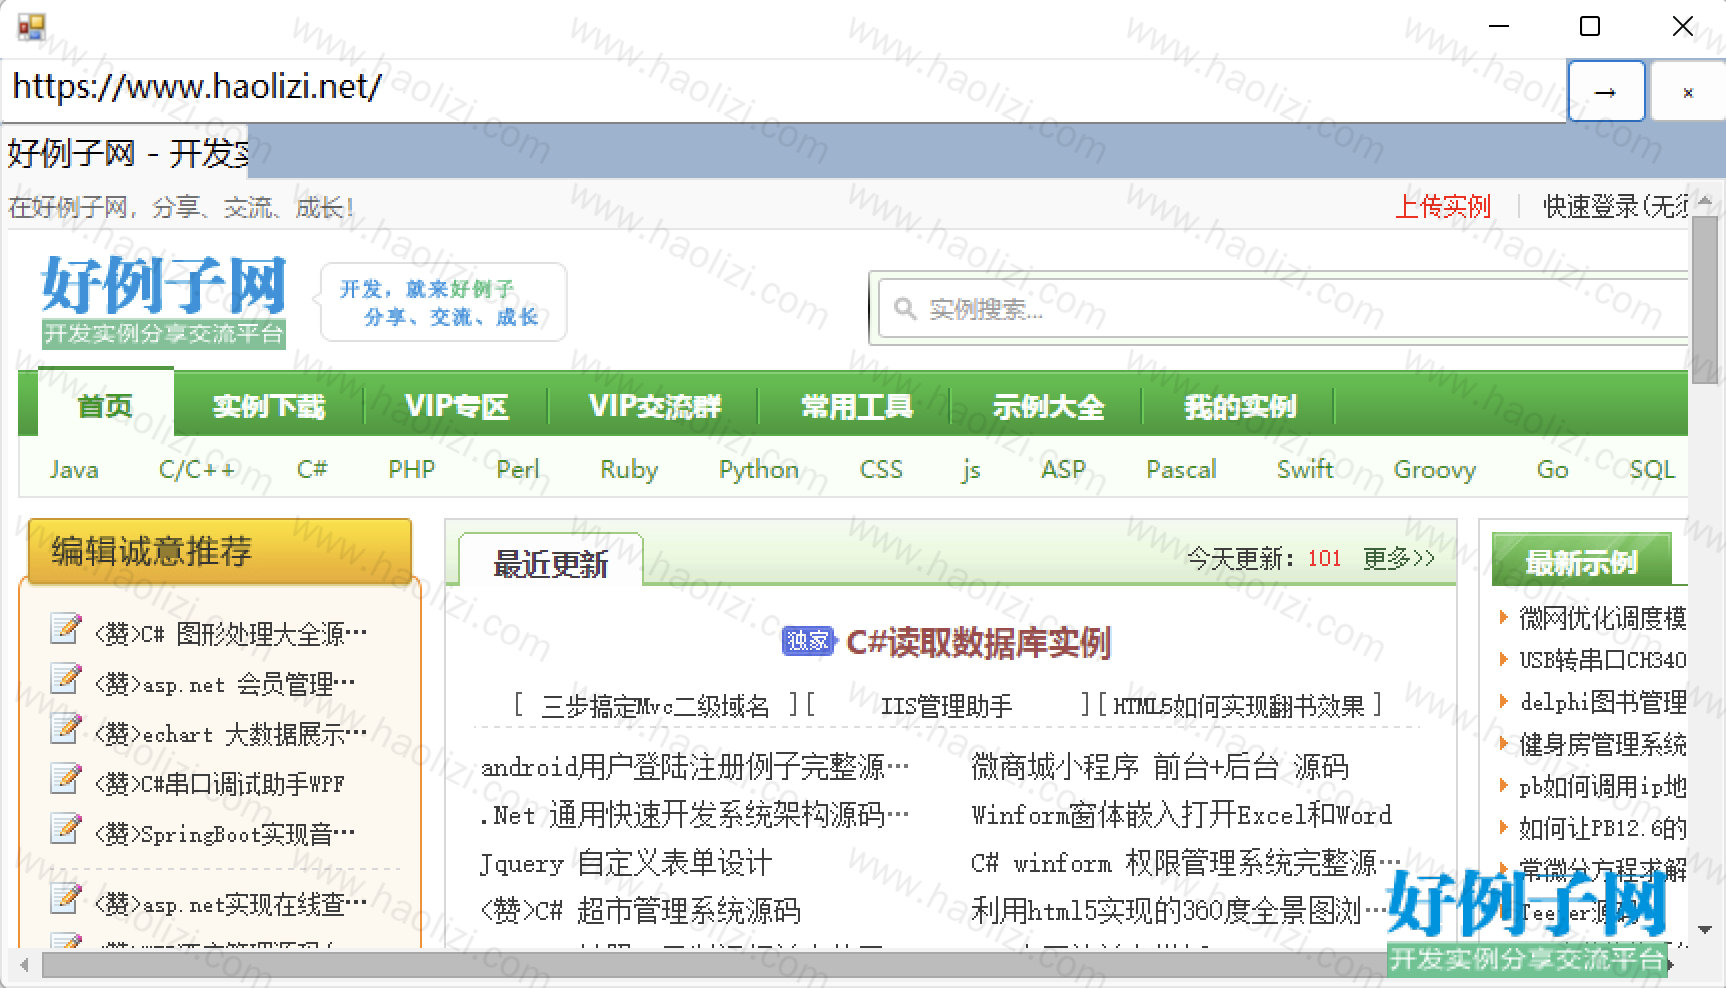The width and height of the screenshot is (1726, 988).
Task: Click the application window icon
Action: coord(32,27)
